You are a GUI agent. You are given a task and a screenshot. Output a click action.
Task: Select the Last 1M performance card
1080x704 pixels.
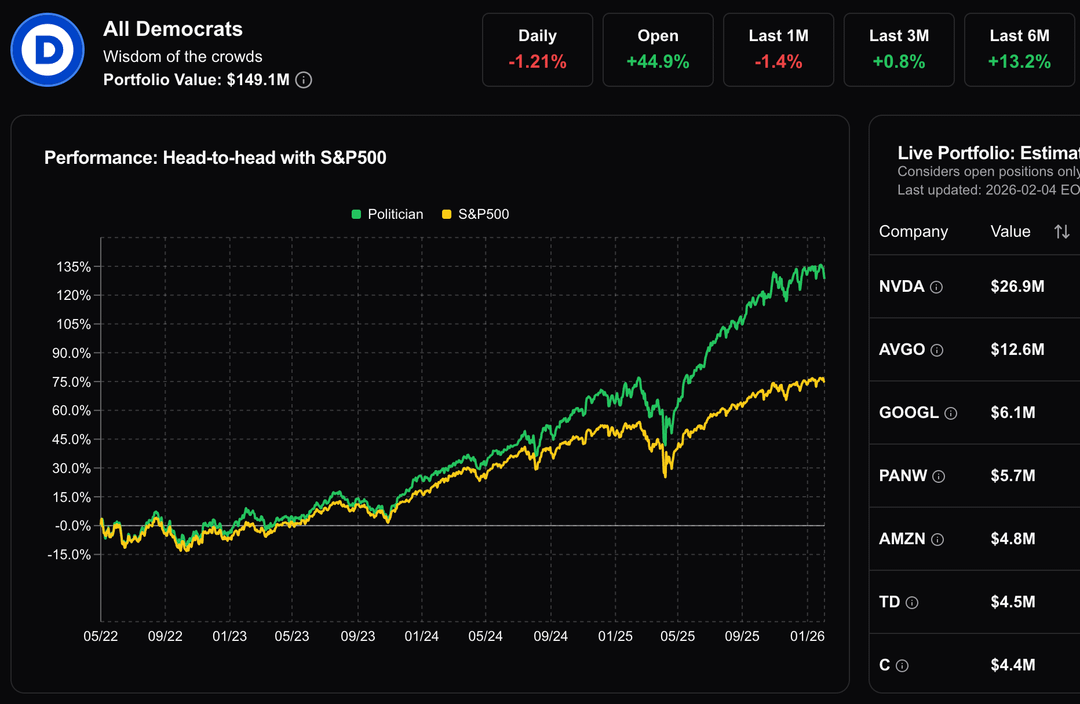pos(778,49)
